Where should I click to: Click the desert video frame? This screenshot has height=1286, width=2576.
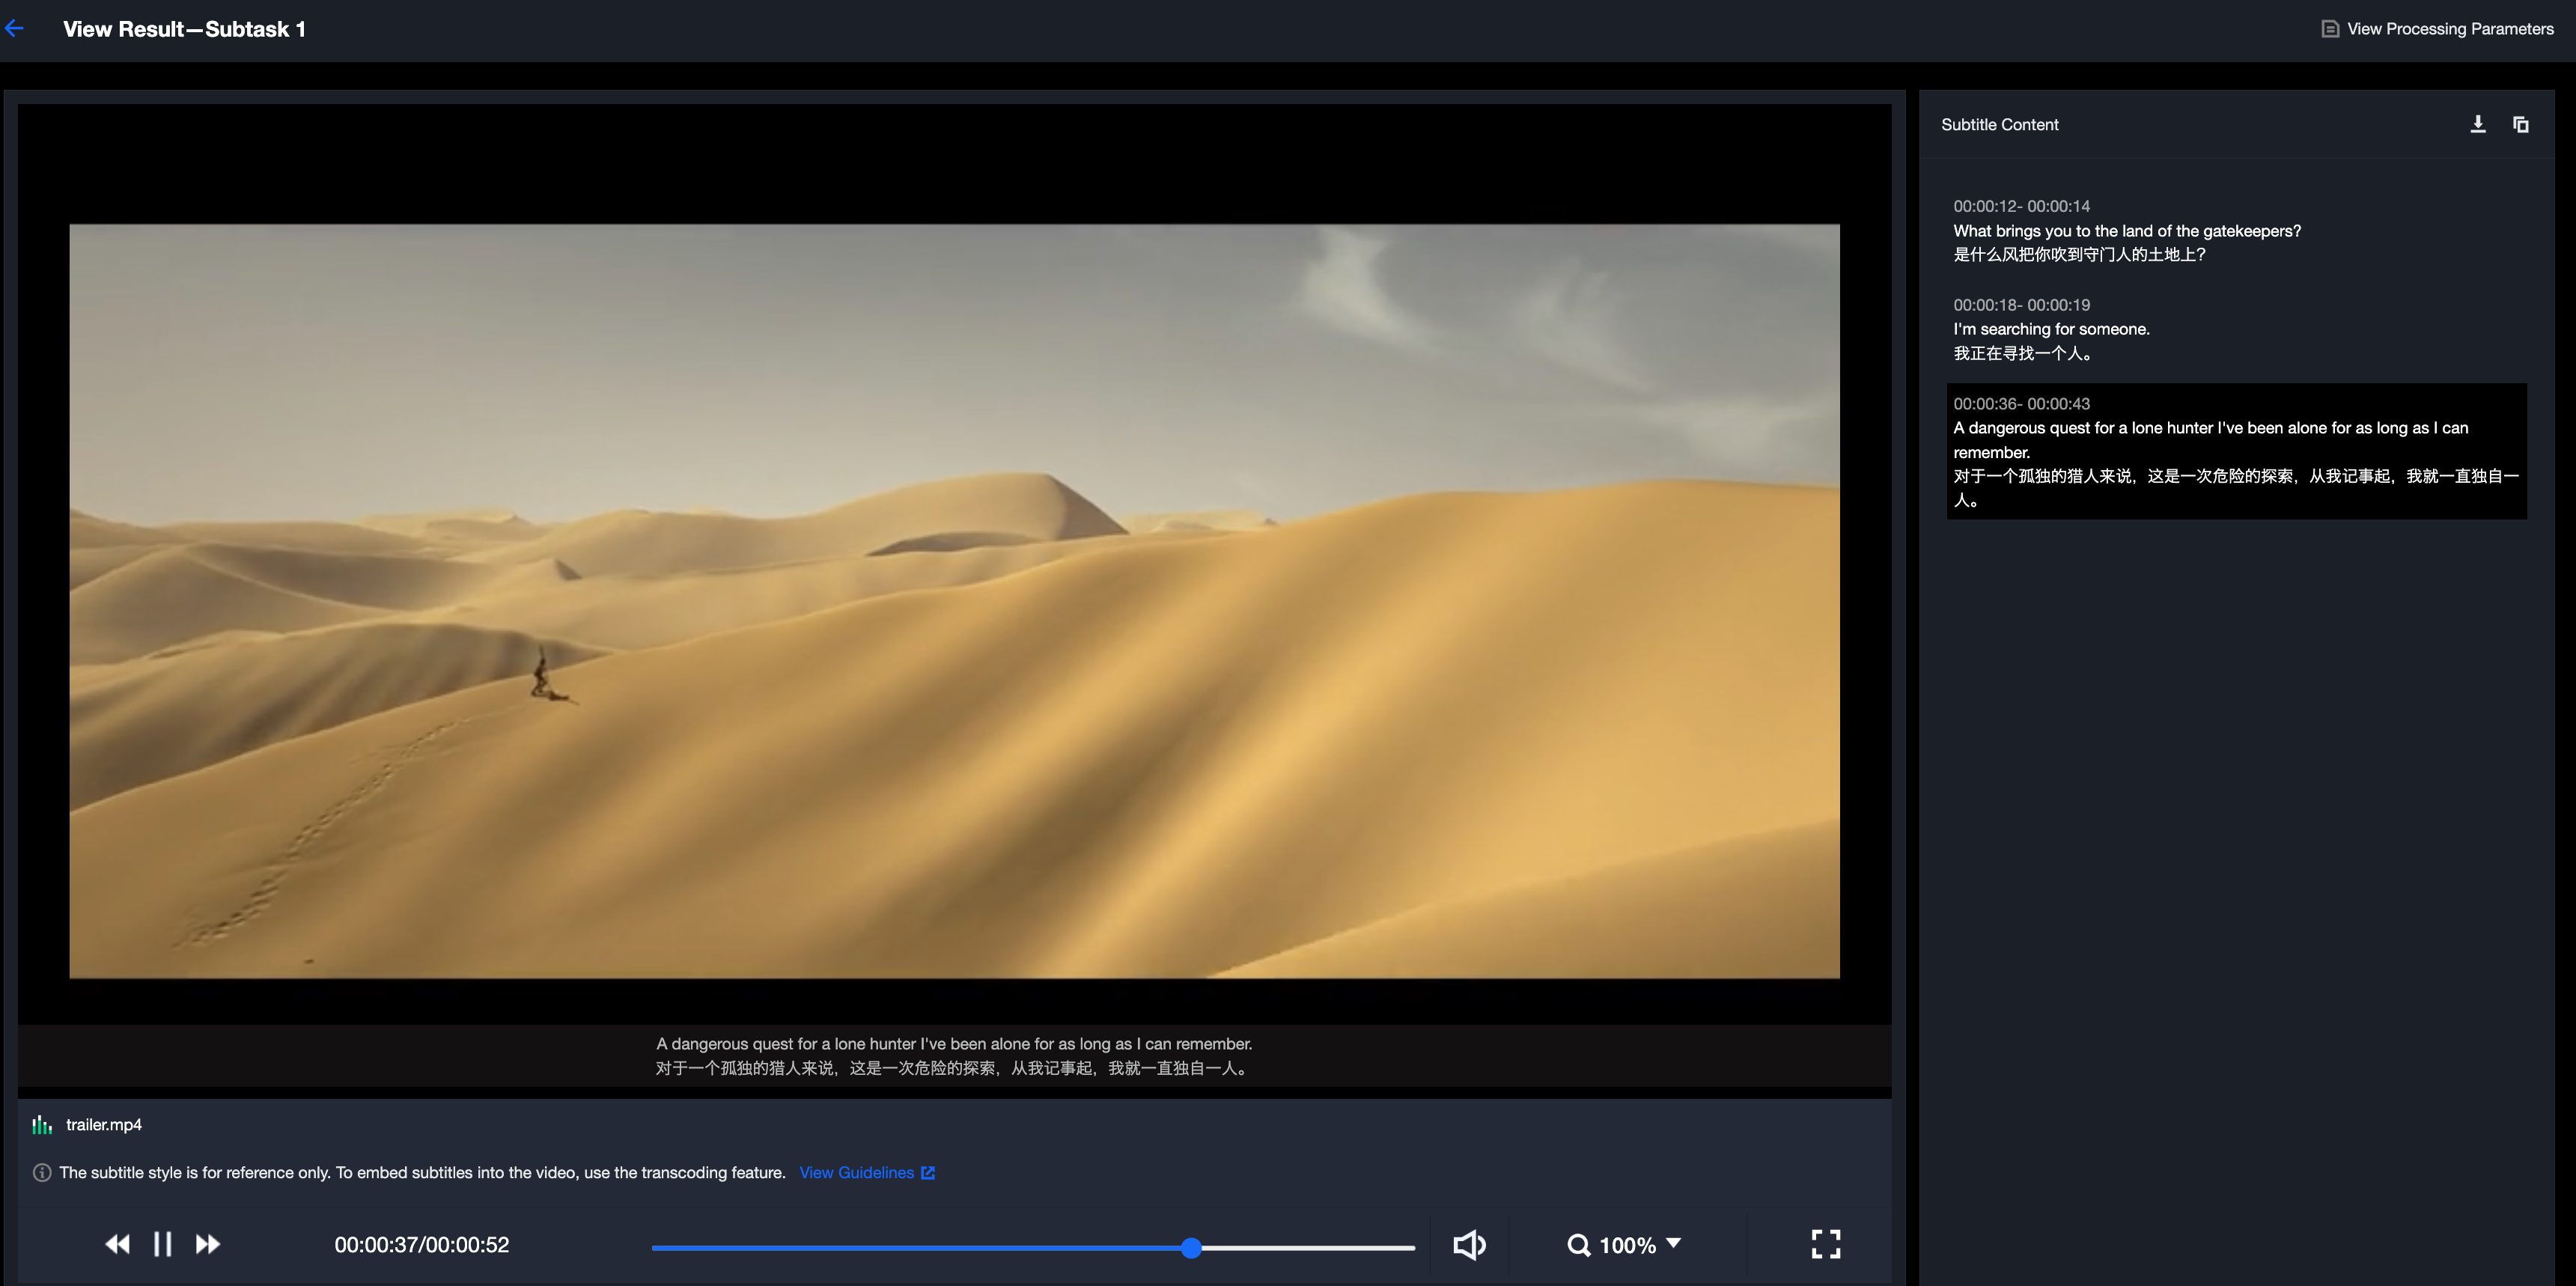953,600
